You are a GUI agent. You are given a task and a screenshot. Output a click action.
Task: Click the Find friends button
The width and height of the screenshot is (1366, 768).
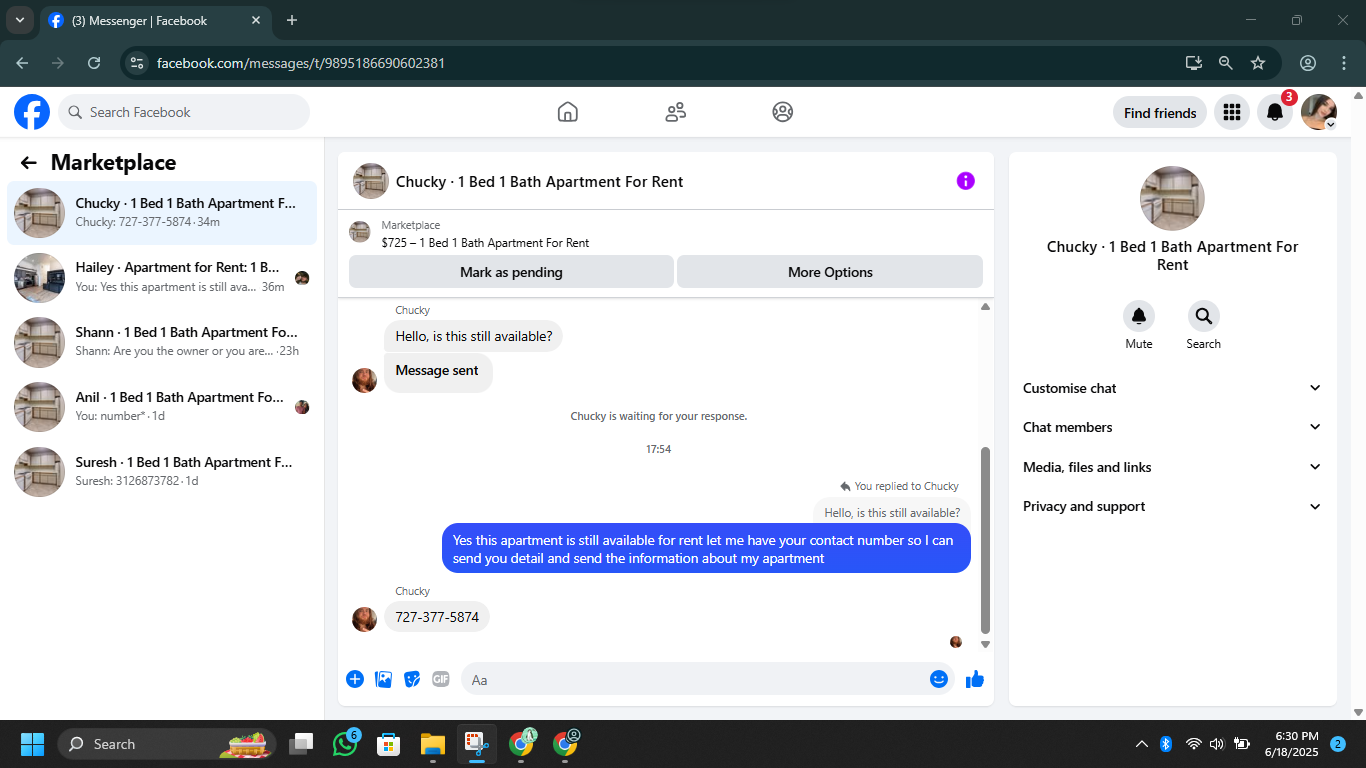click(1160, 113)
